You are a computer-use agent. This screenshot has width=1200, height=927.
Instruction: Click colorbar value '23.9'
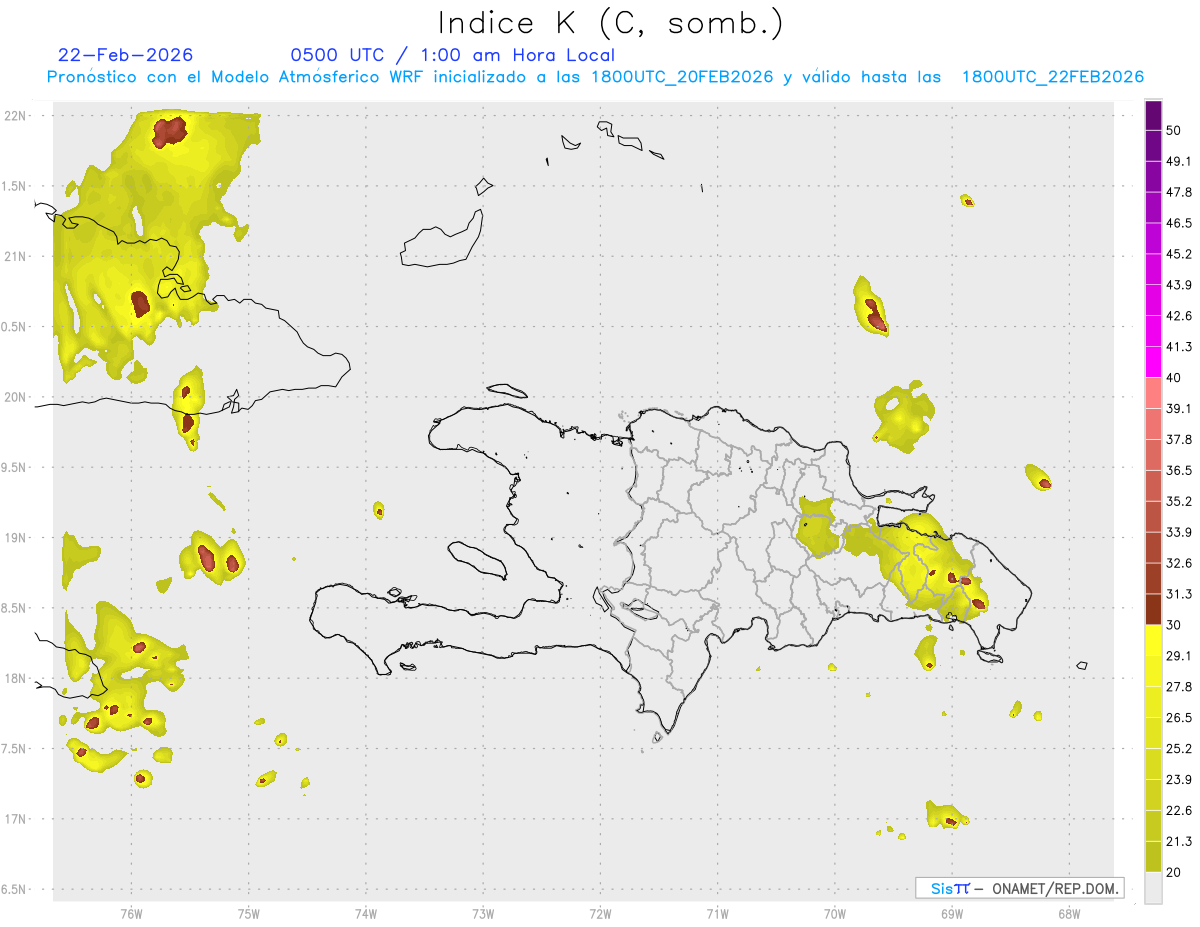tap(1179, 779)
